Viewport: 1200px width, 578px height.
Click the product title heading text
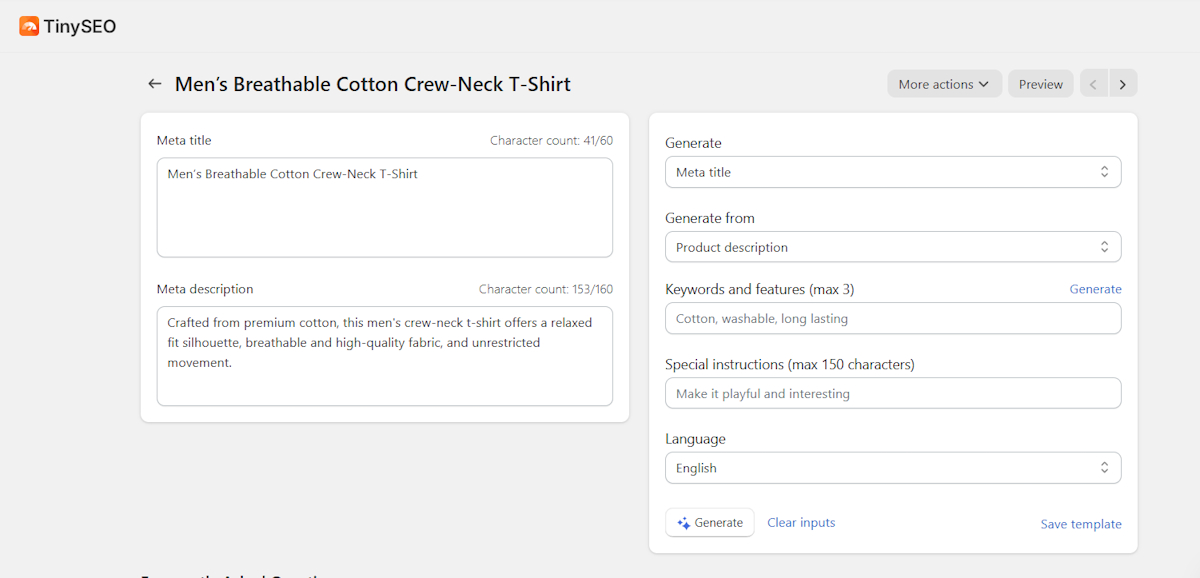pyautogui.click(x=372, y=84)
